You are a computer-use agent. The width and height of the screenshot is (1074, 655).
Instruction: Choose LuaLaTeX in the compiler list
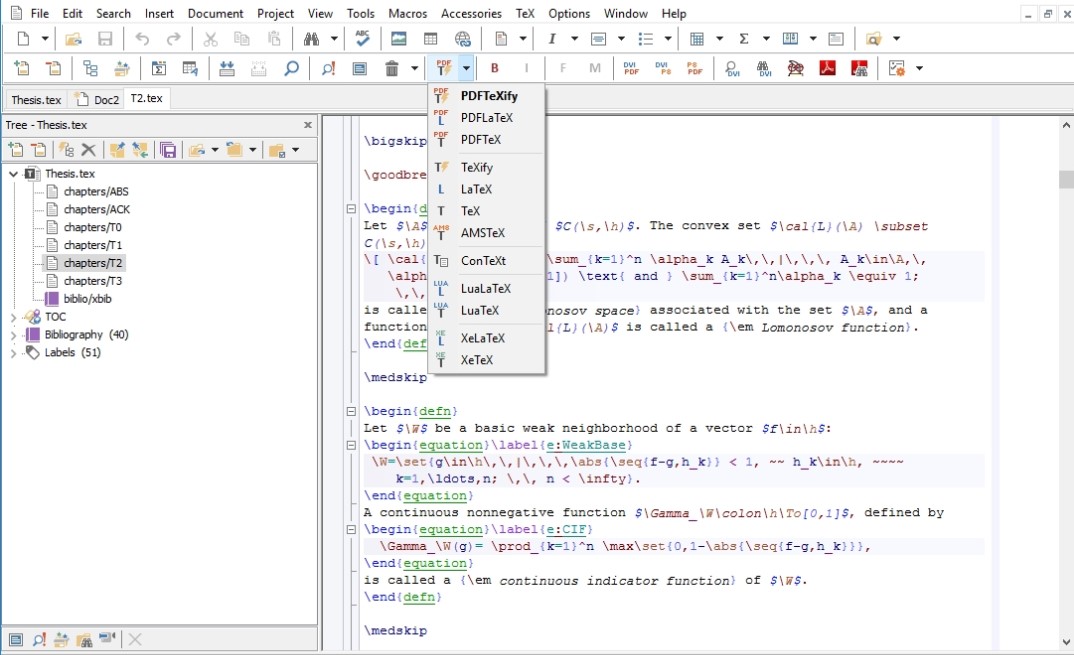485,288
